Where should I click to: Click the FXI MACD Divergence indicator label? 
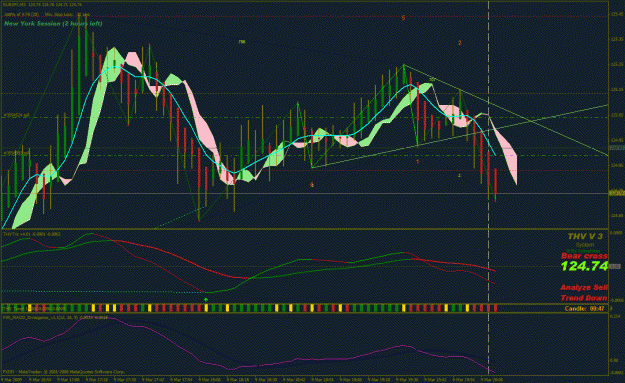point(55,318)
